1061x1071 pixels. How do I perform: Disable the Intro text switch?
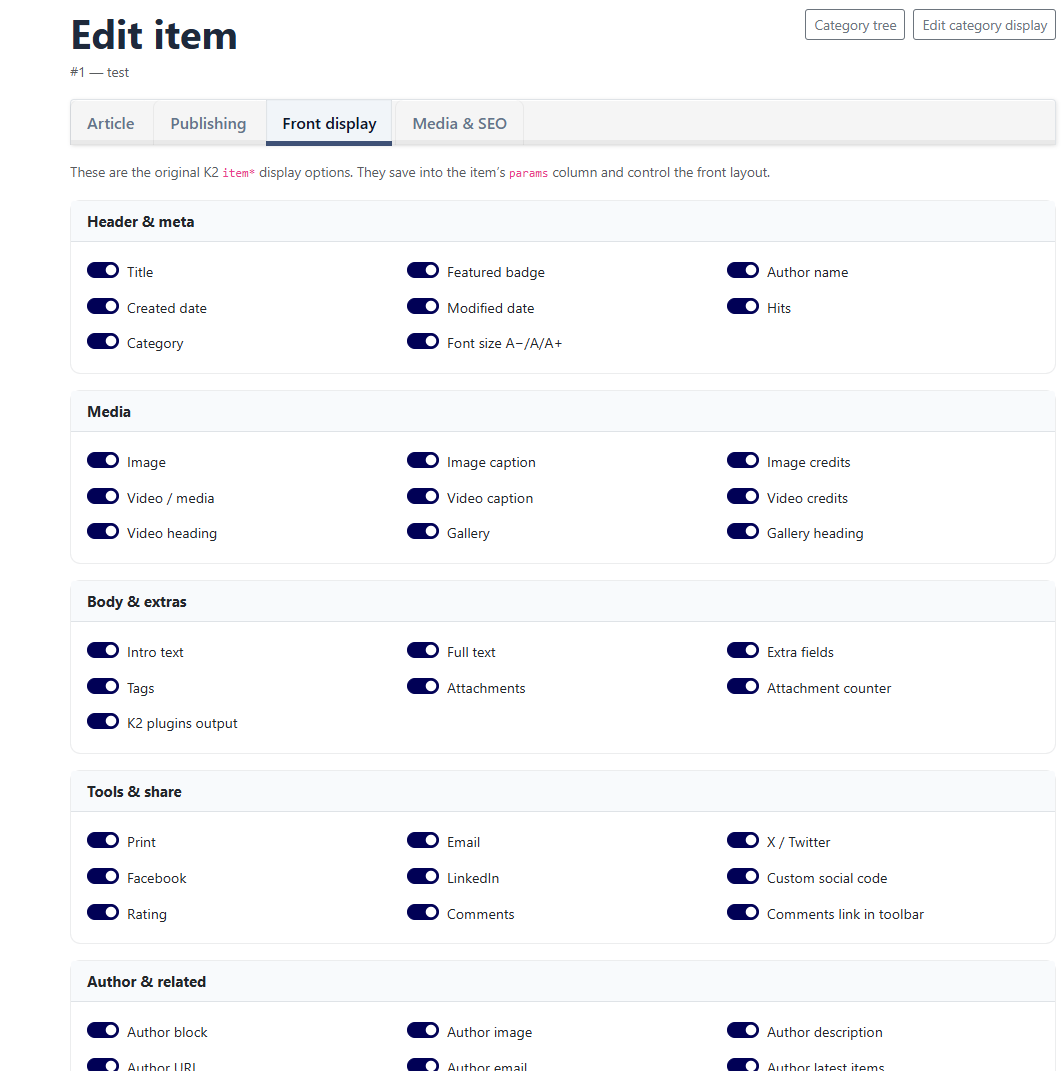pyautogui.click(x=103, y=650)
